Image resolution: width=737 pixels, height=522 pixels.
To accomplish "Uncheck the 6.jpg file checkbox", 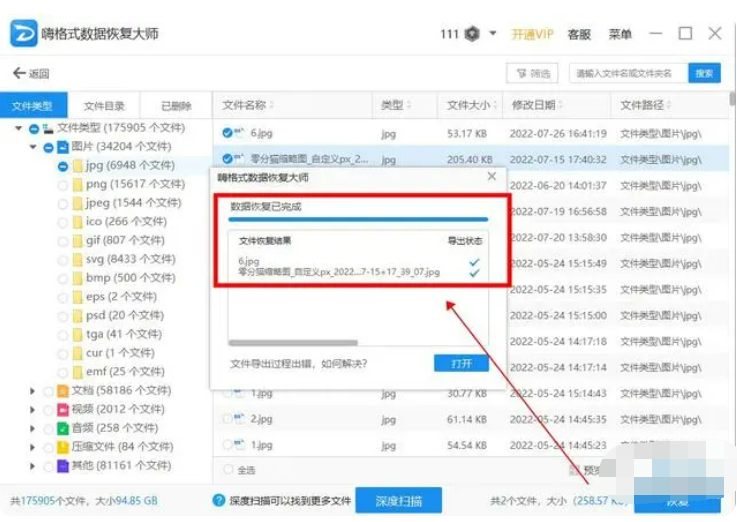I will tap(227, 133).
